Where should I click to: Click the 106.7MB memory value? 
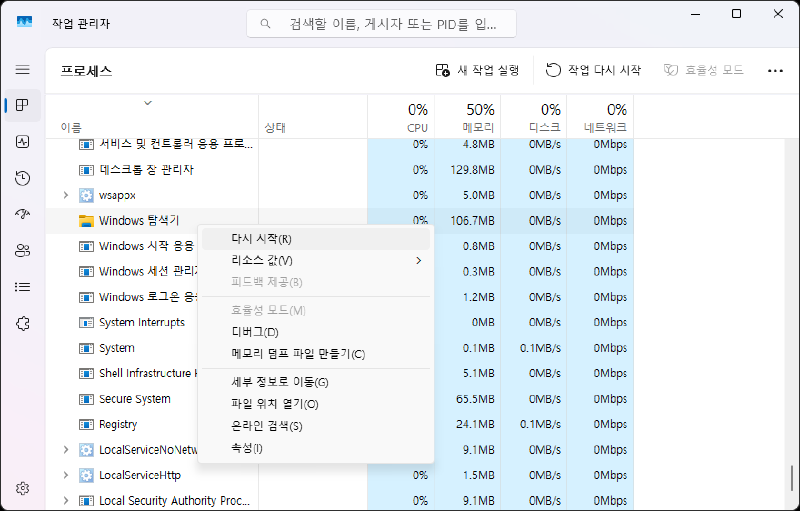pos(472,221)
